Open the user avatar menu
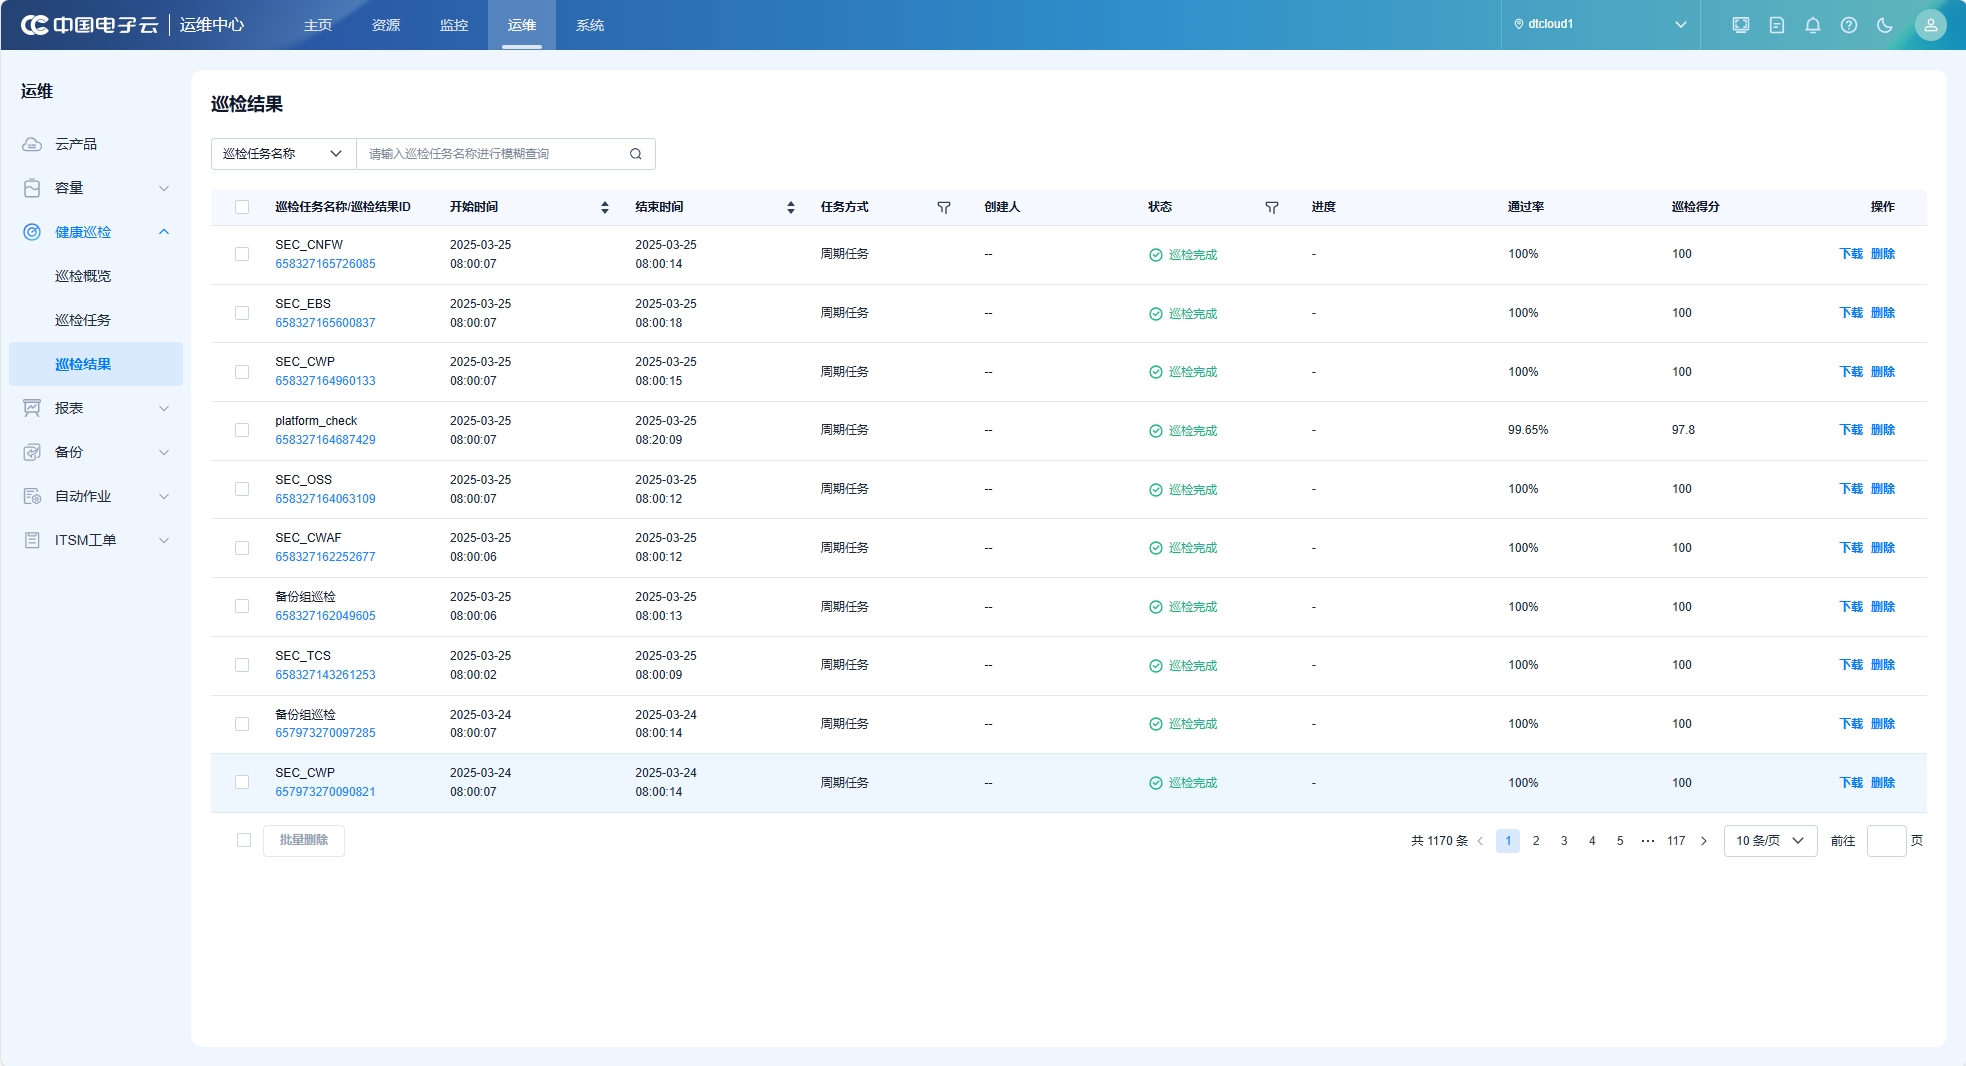1966x1066 pixels. coord(1931,25)
